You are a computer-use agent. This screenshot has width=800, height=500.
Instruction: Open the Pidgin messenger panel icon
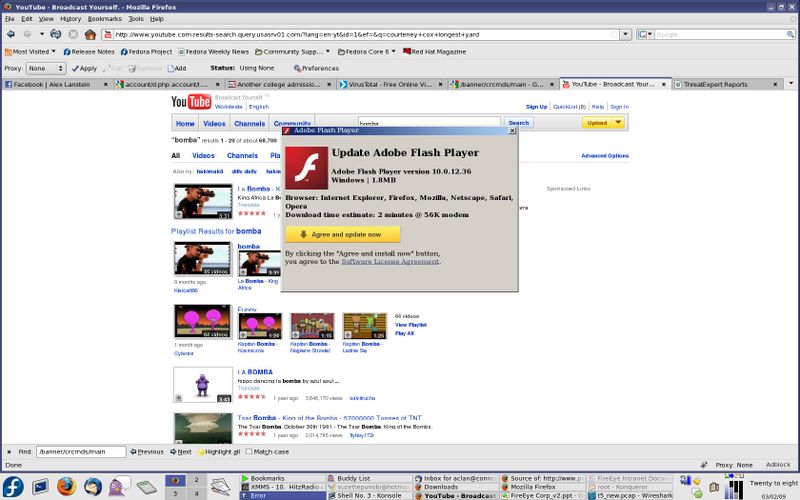[x=120, y=486]
